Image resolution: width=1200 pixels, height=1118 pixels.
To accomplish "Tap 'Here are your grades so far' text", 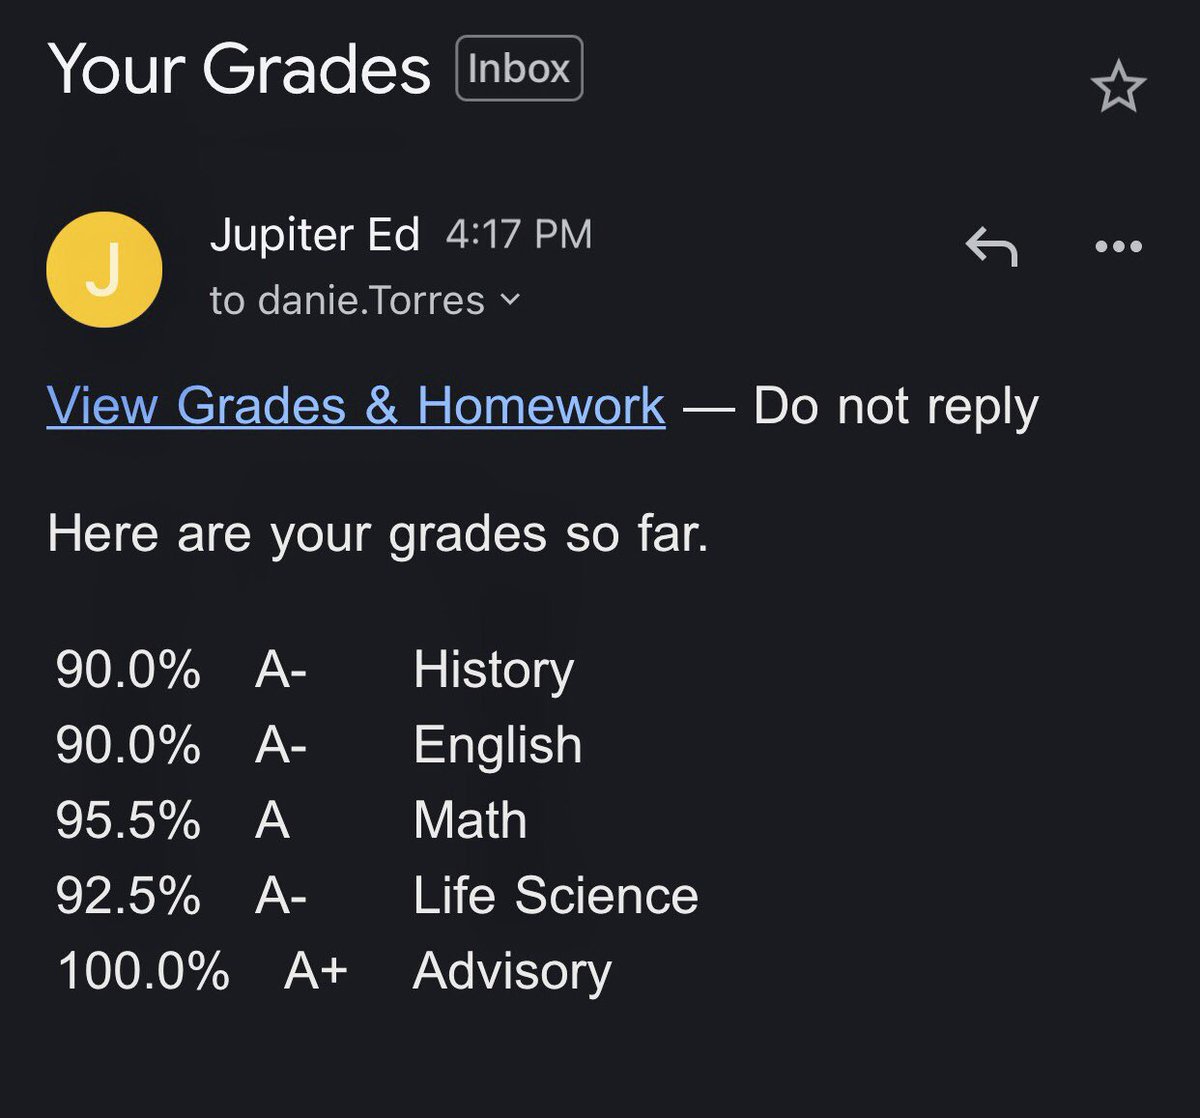I will tap(378, 534).
